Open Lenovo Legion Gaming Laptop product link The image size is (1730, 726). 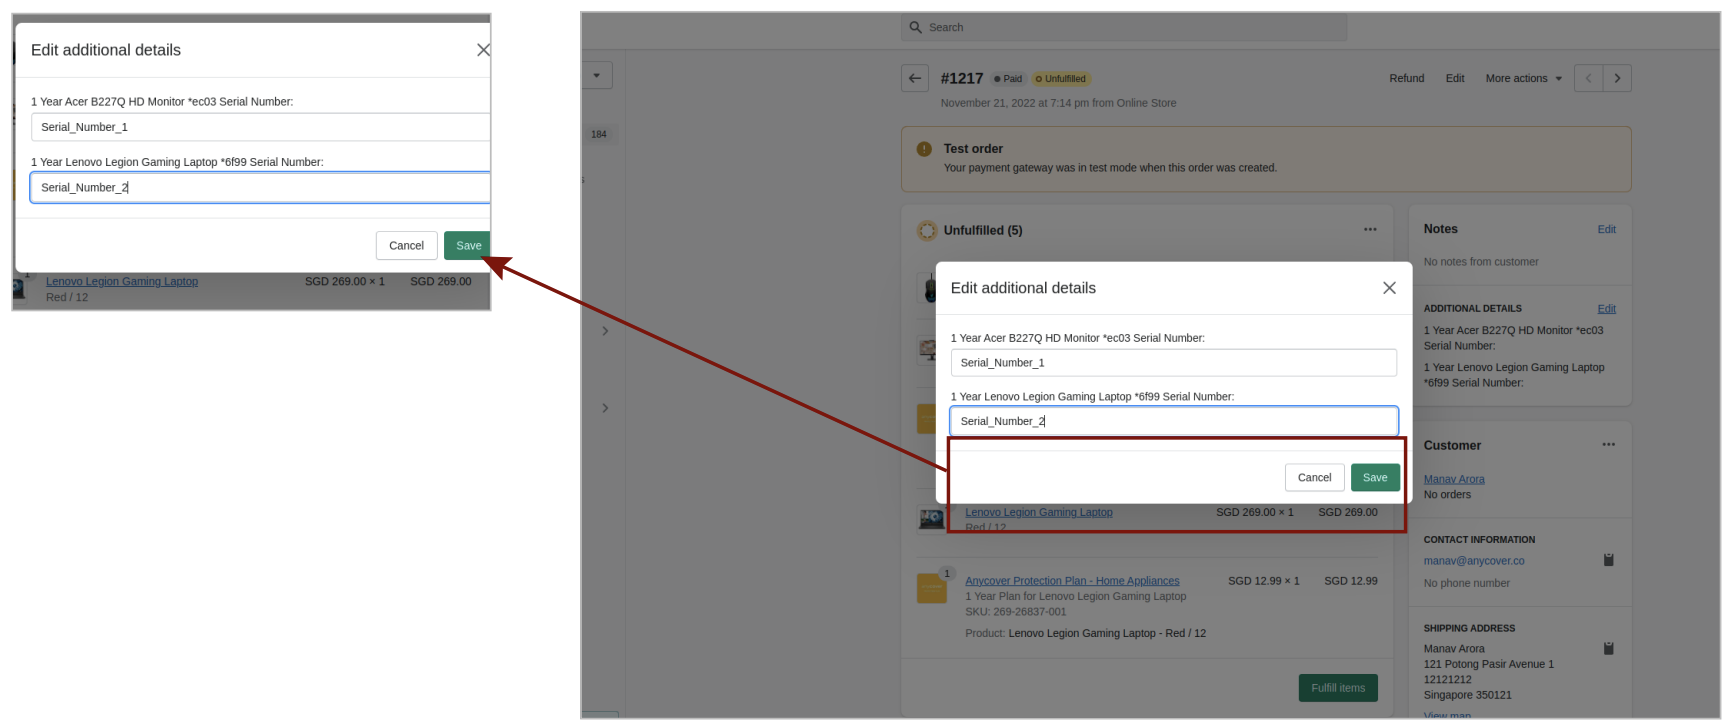pyautogui.click(x=1038, y=512)
